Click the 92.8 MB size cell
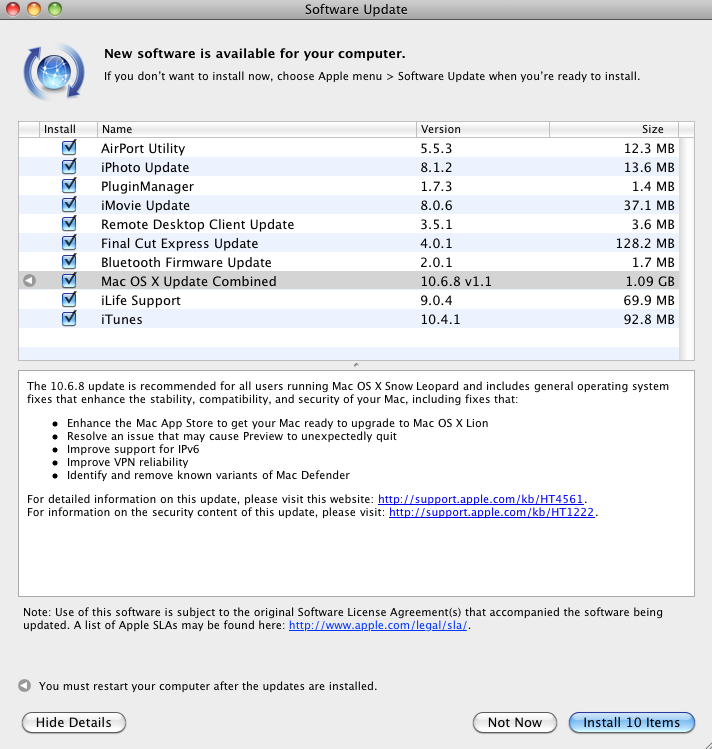Screen dimensions: 712x749 pyautogui.click(x=649, y=319)
